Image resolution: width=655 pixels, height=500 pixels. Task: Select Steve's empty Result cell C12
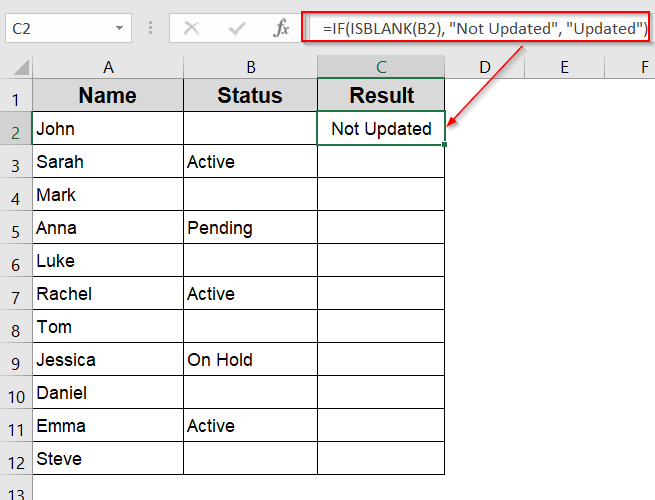(x=381, y=458)
